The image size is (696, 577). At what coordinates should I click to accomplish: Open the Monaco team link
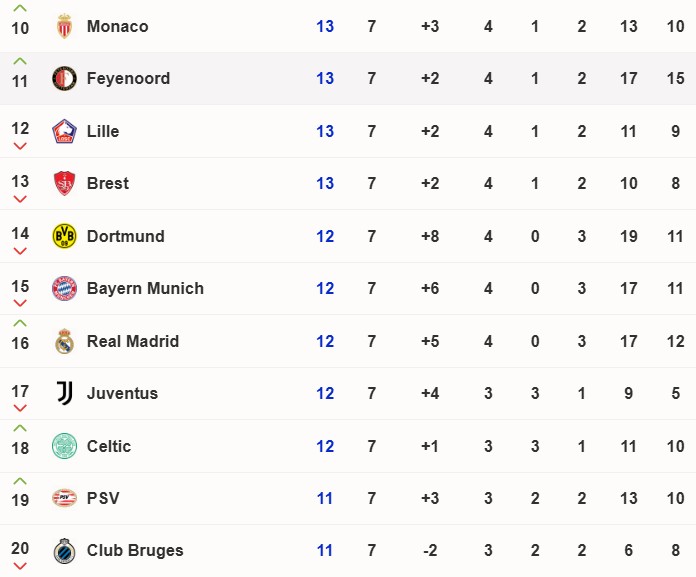[118, 26]
